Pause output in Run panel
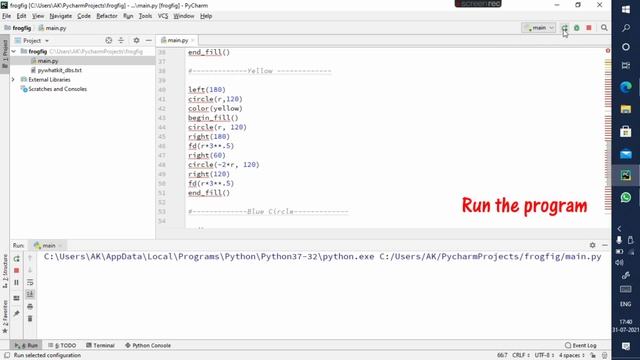 (x=16, y=282)
